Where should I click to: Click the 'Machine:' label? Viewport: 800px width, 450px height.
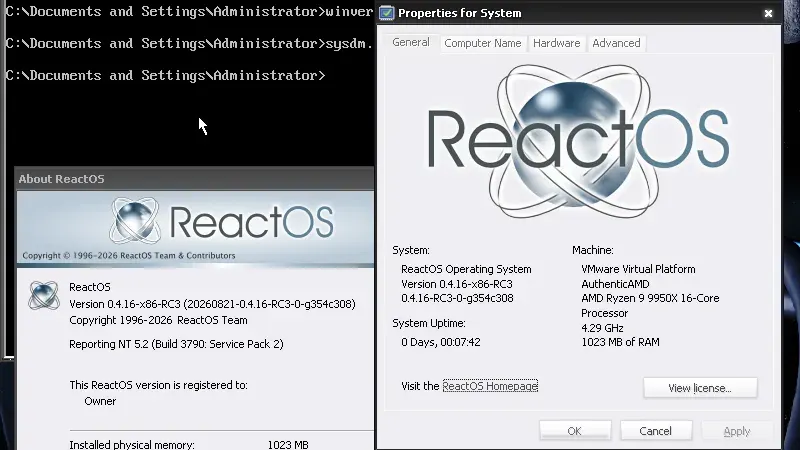click(592, 250)
